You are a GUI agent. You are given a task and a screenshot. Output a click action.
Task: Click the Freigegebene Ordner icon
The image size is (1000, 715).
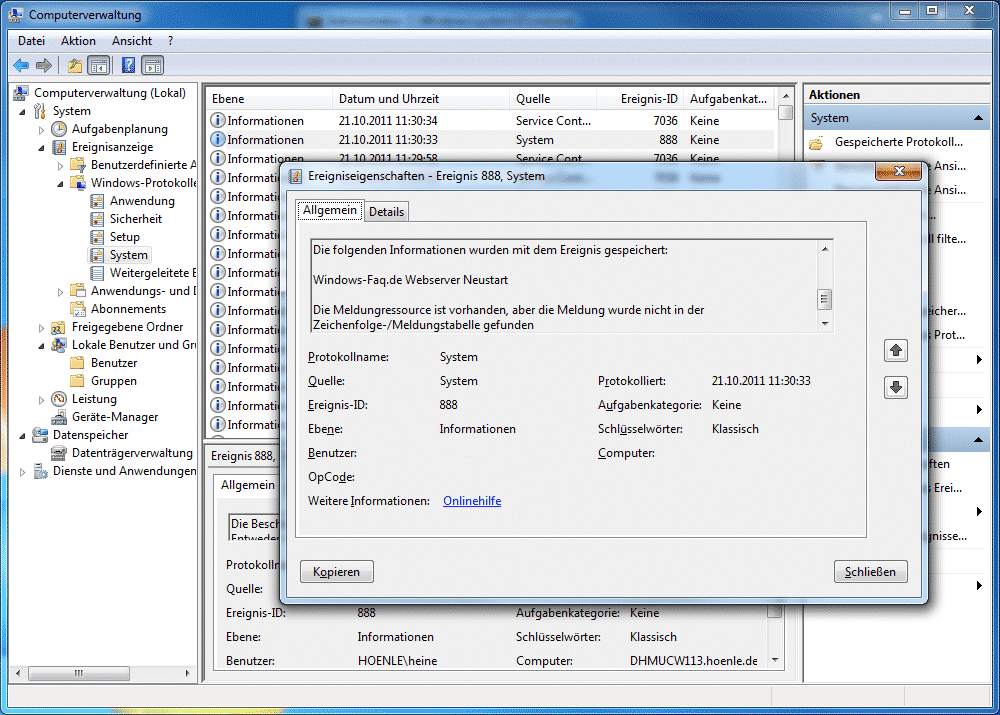pos(59,327)
